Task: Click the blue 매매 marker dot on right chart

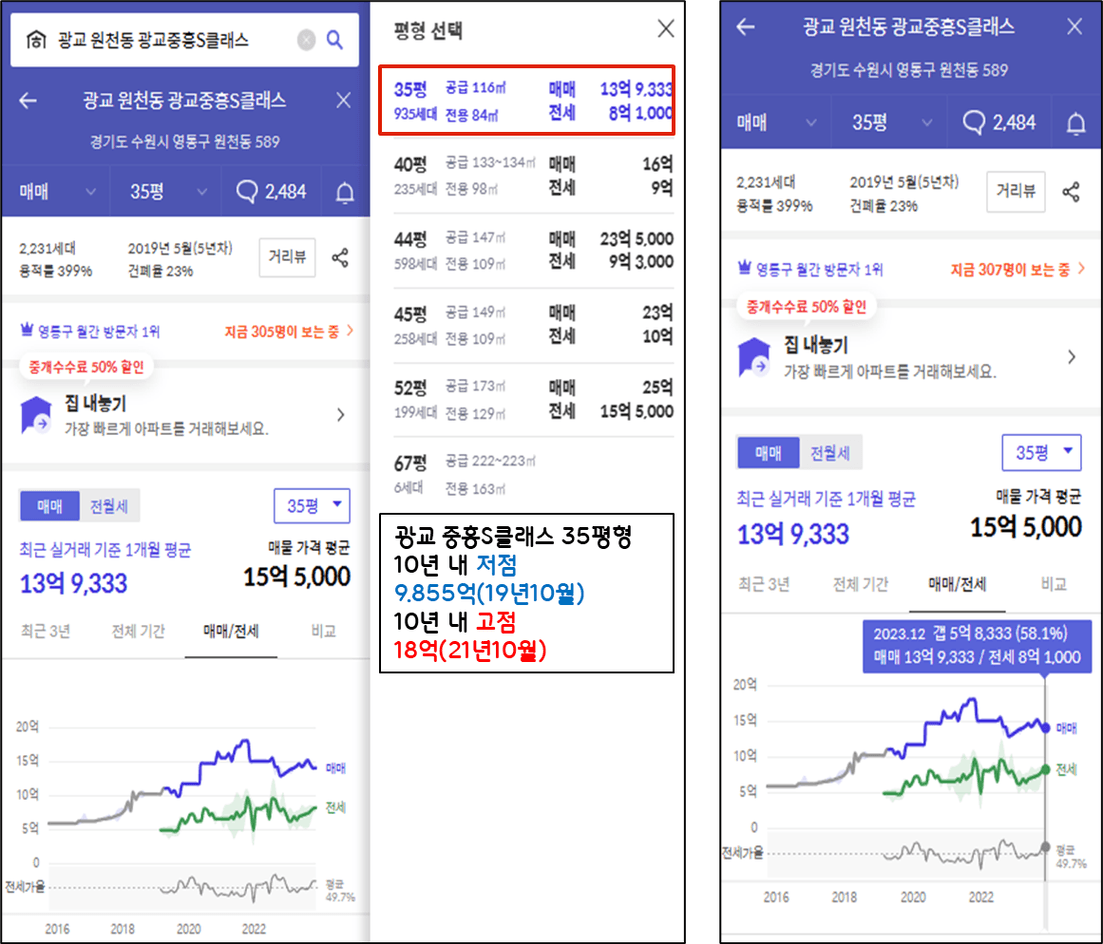Action: [1046, 728]
